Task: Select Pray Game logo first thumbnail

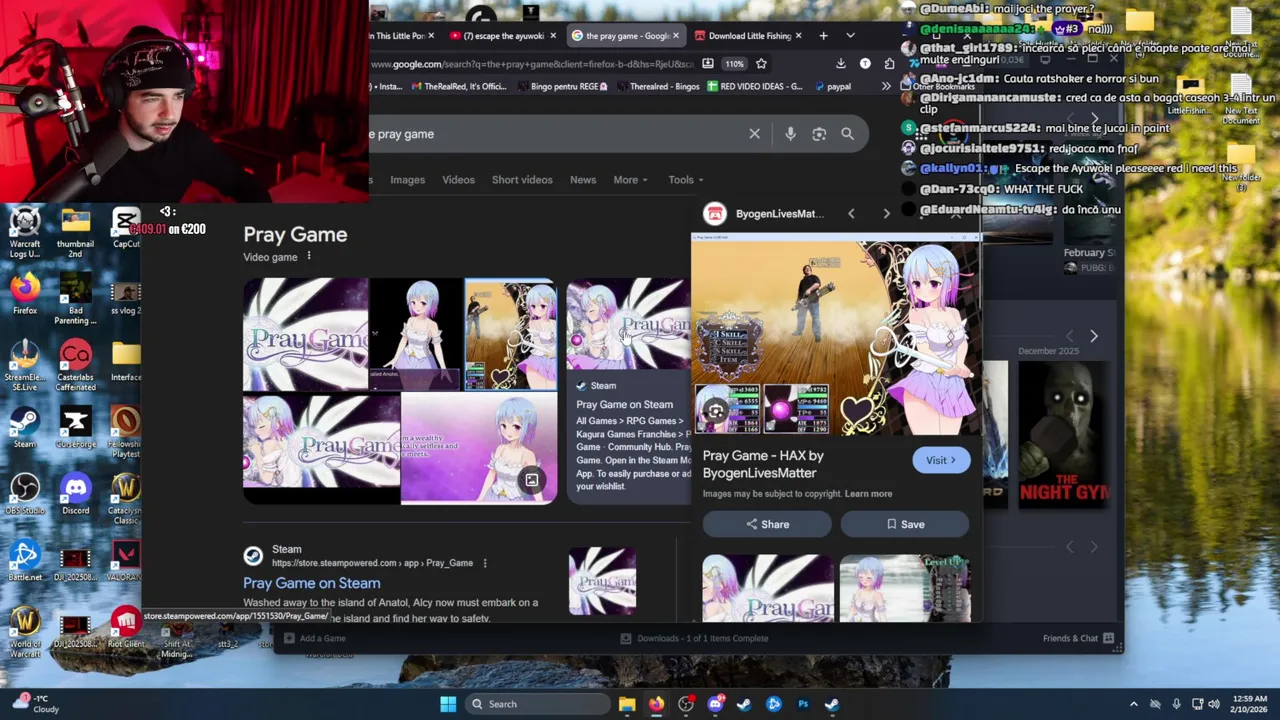Action: coord(306,334)
